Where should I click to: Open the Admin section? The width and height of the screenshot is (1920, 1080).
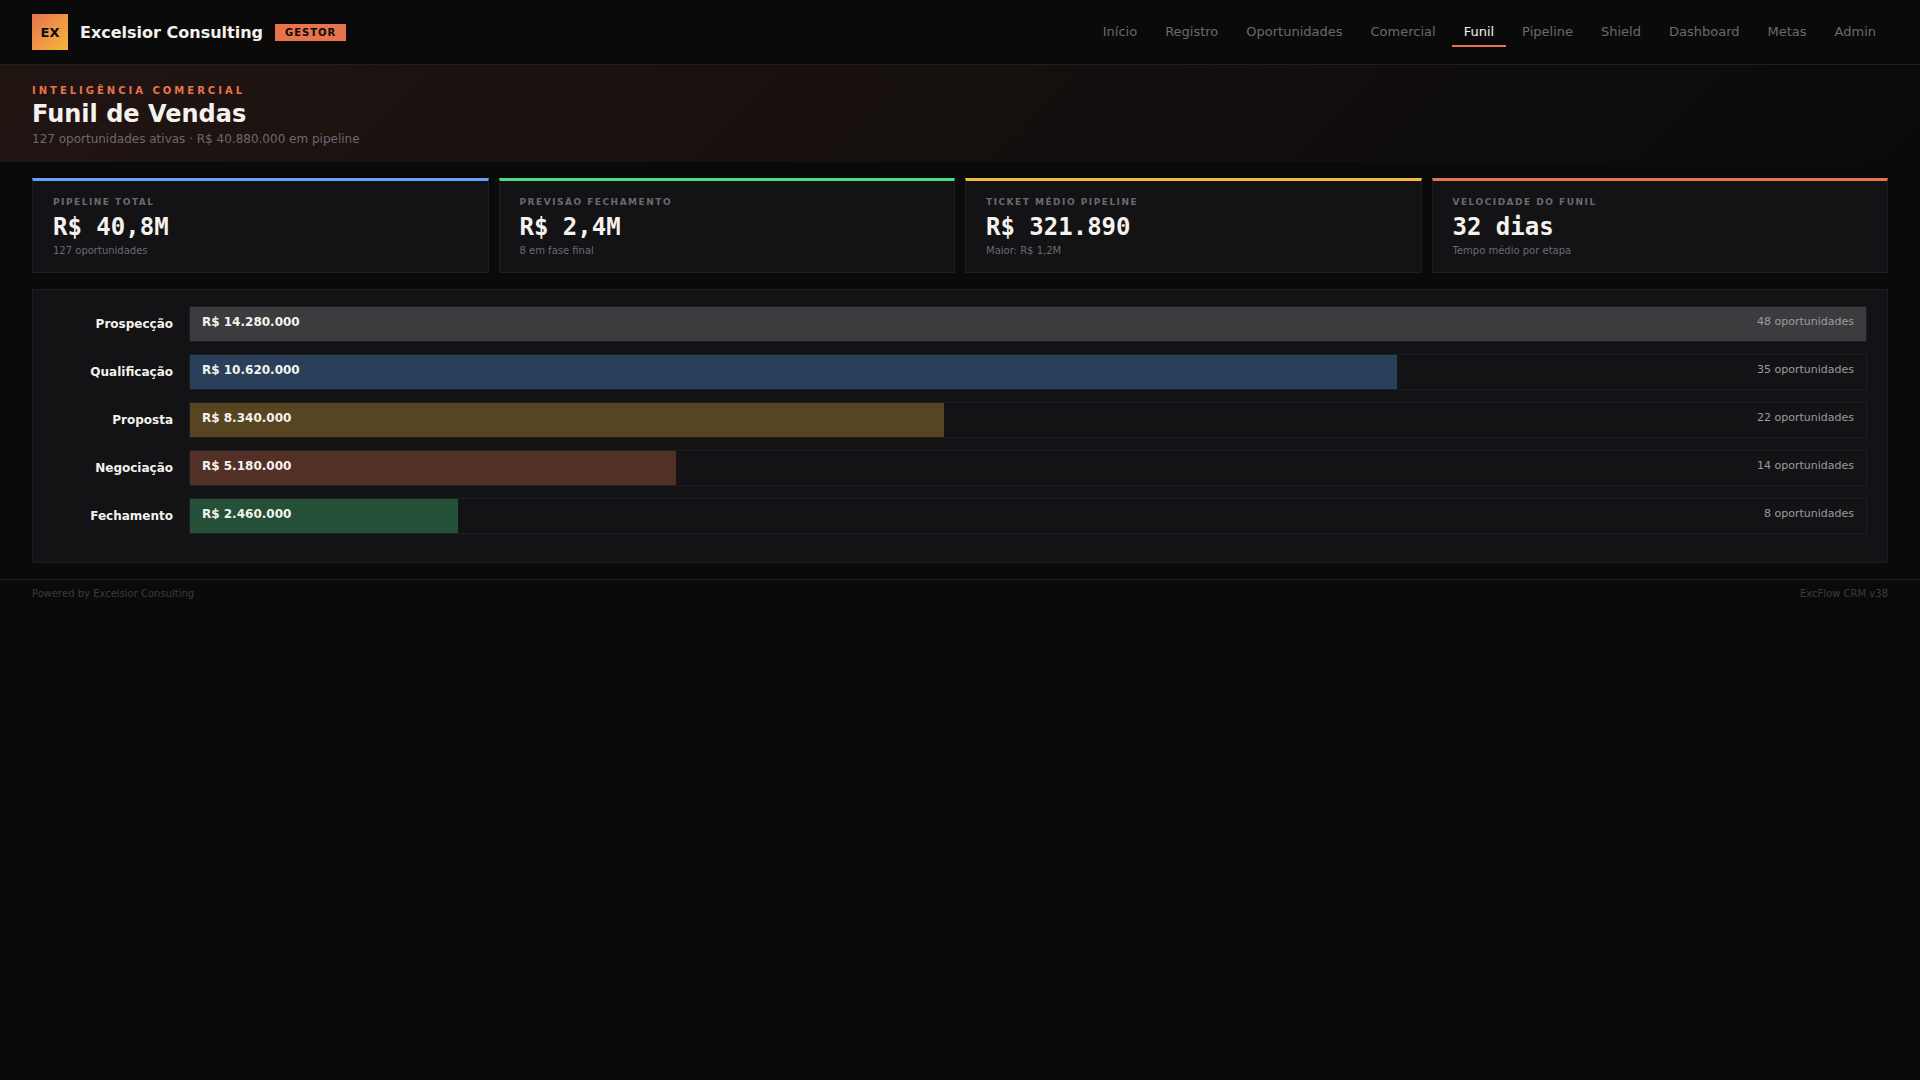1854,32
